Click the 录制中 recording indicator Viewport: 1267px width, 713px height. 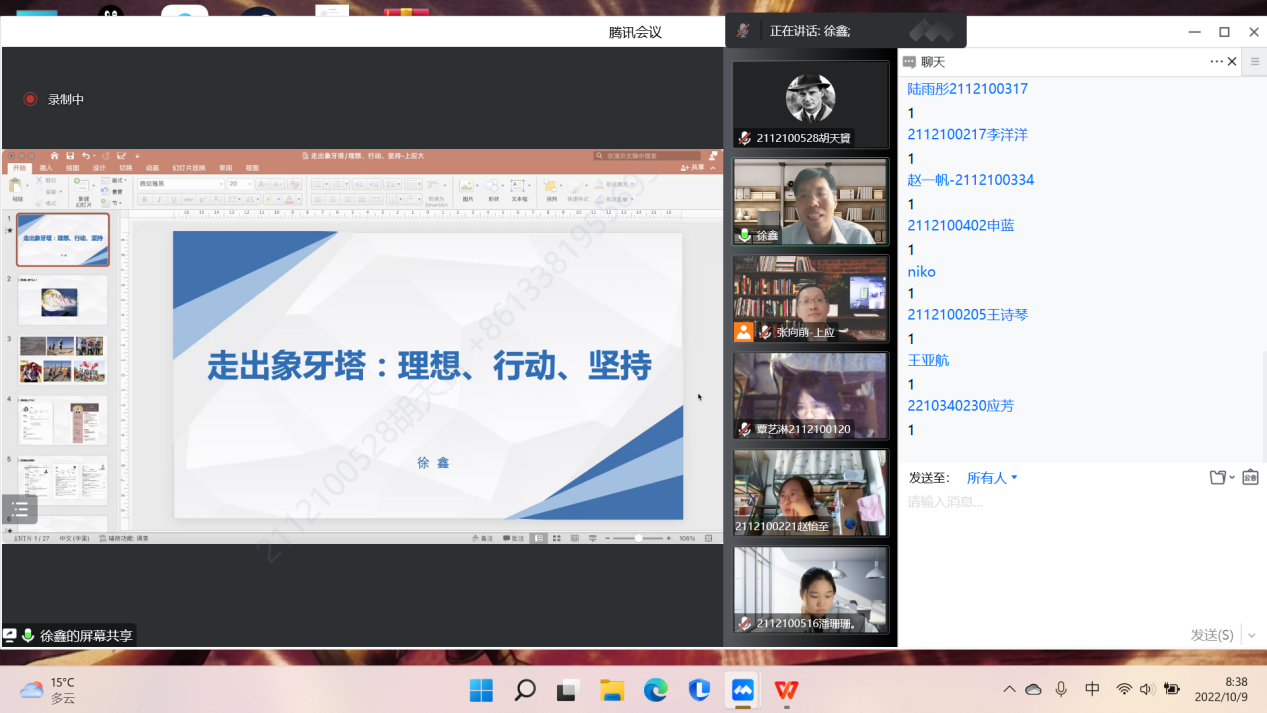click(55, 99)
